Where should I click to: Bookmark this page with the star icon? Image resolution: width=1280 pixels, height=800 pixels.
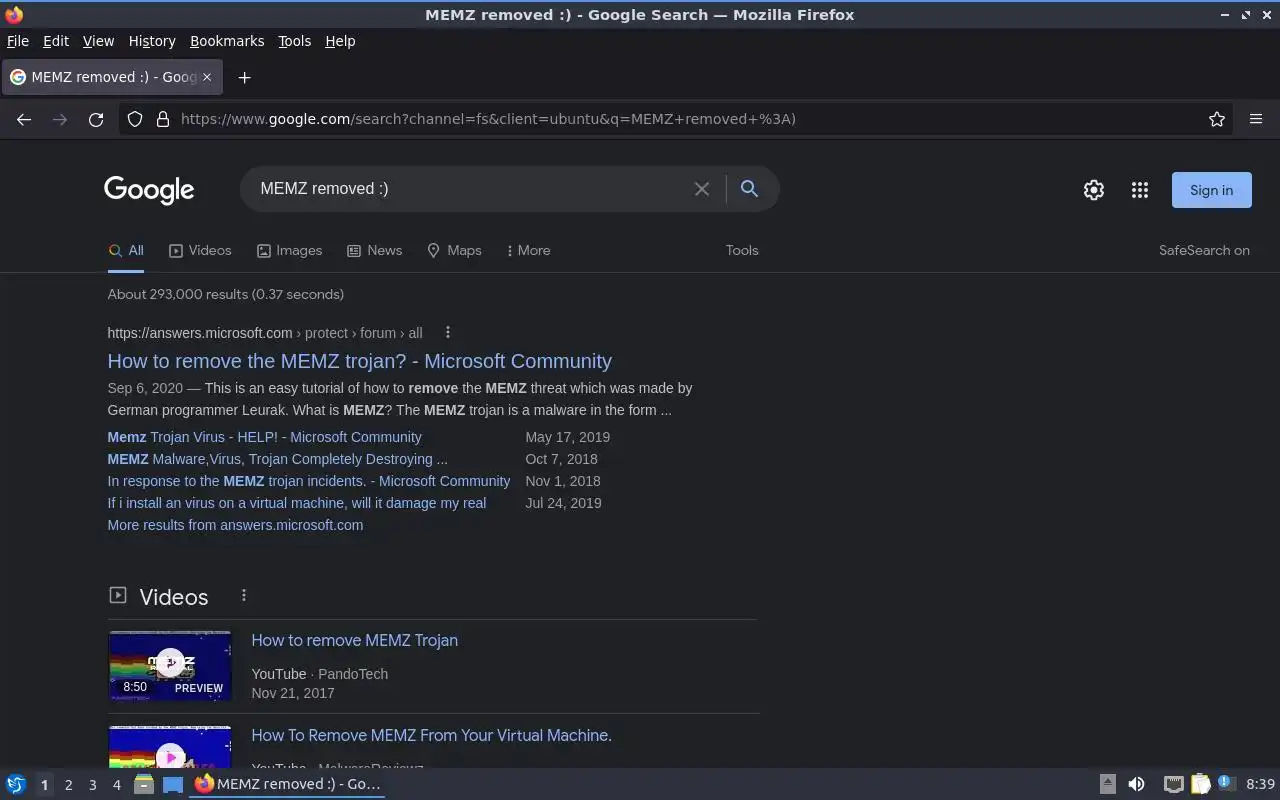click(x=1217, y=119)
